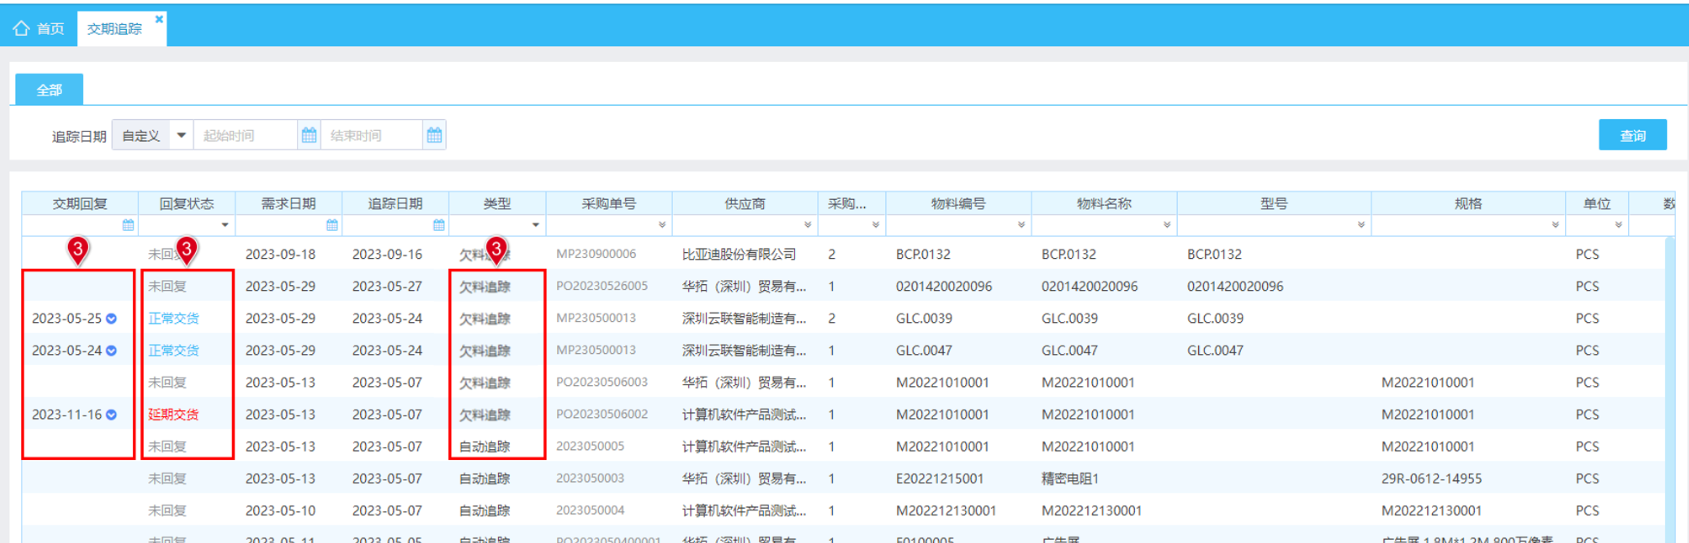Click the 查询 button
Image resolution: width=1689 pixels, height=543 pixels.
pos(1632,135)
